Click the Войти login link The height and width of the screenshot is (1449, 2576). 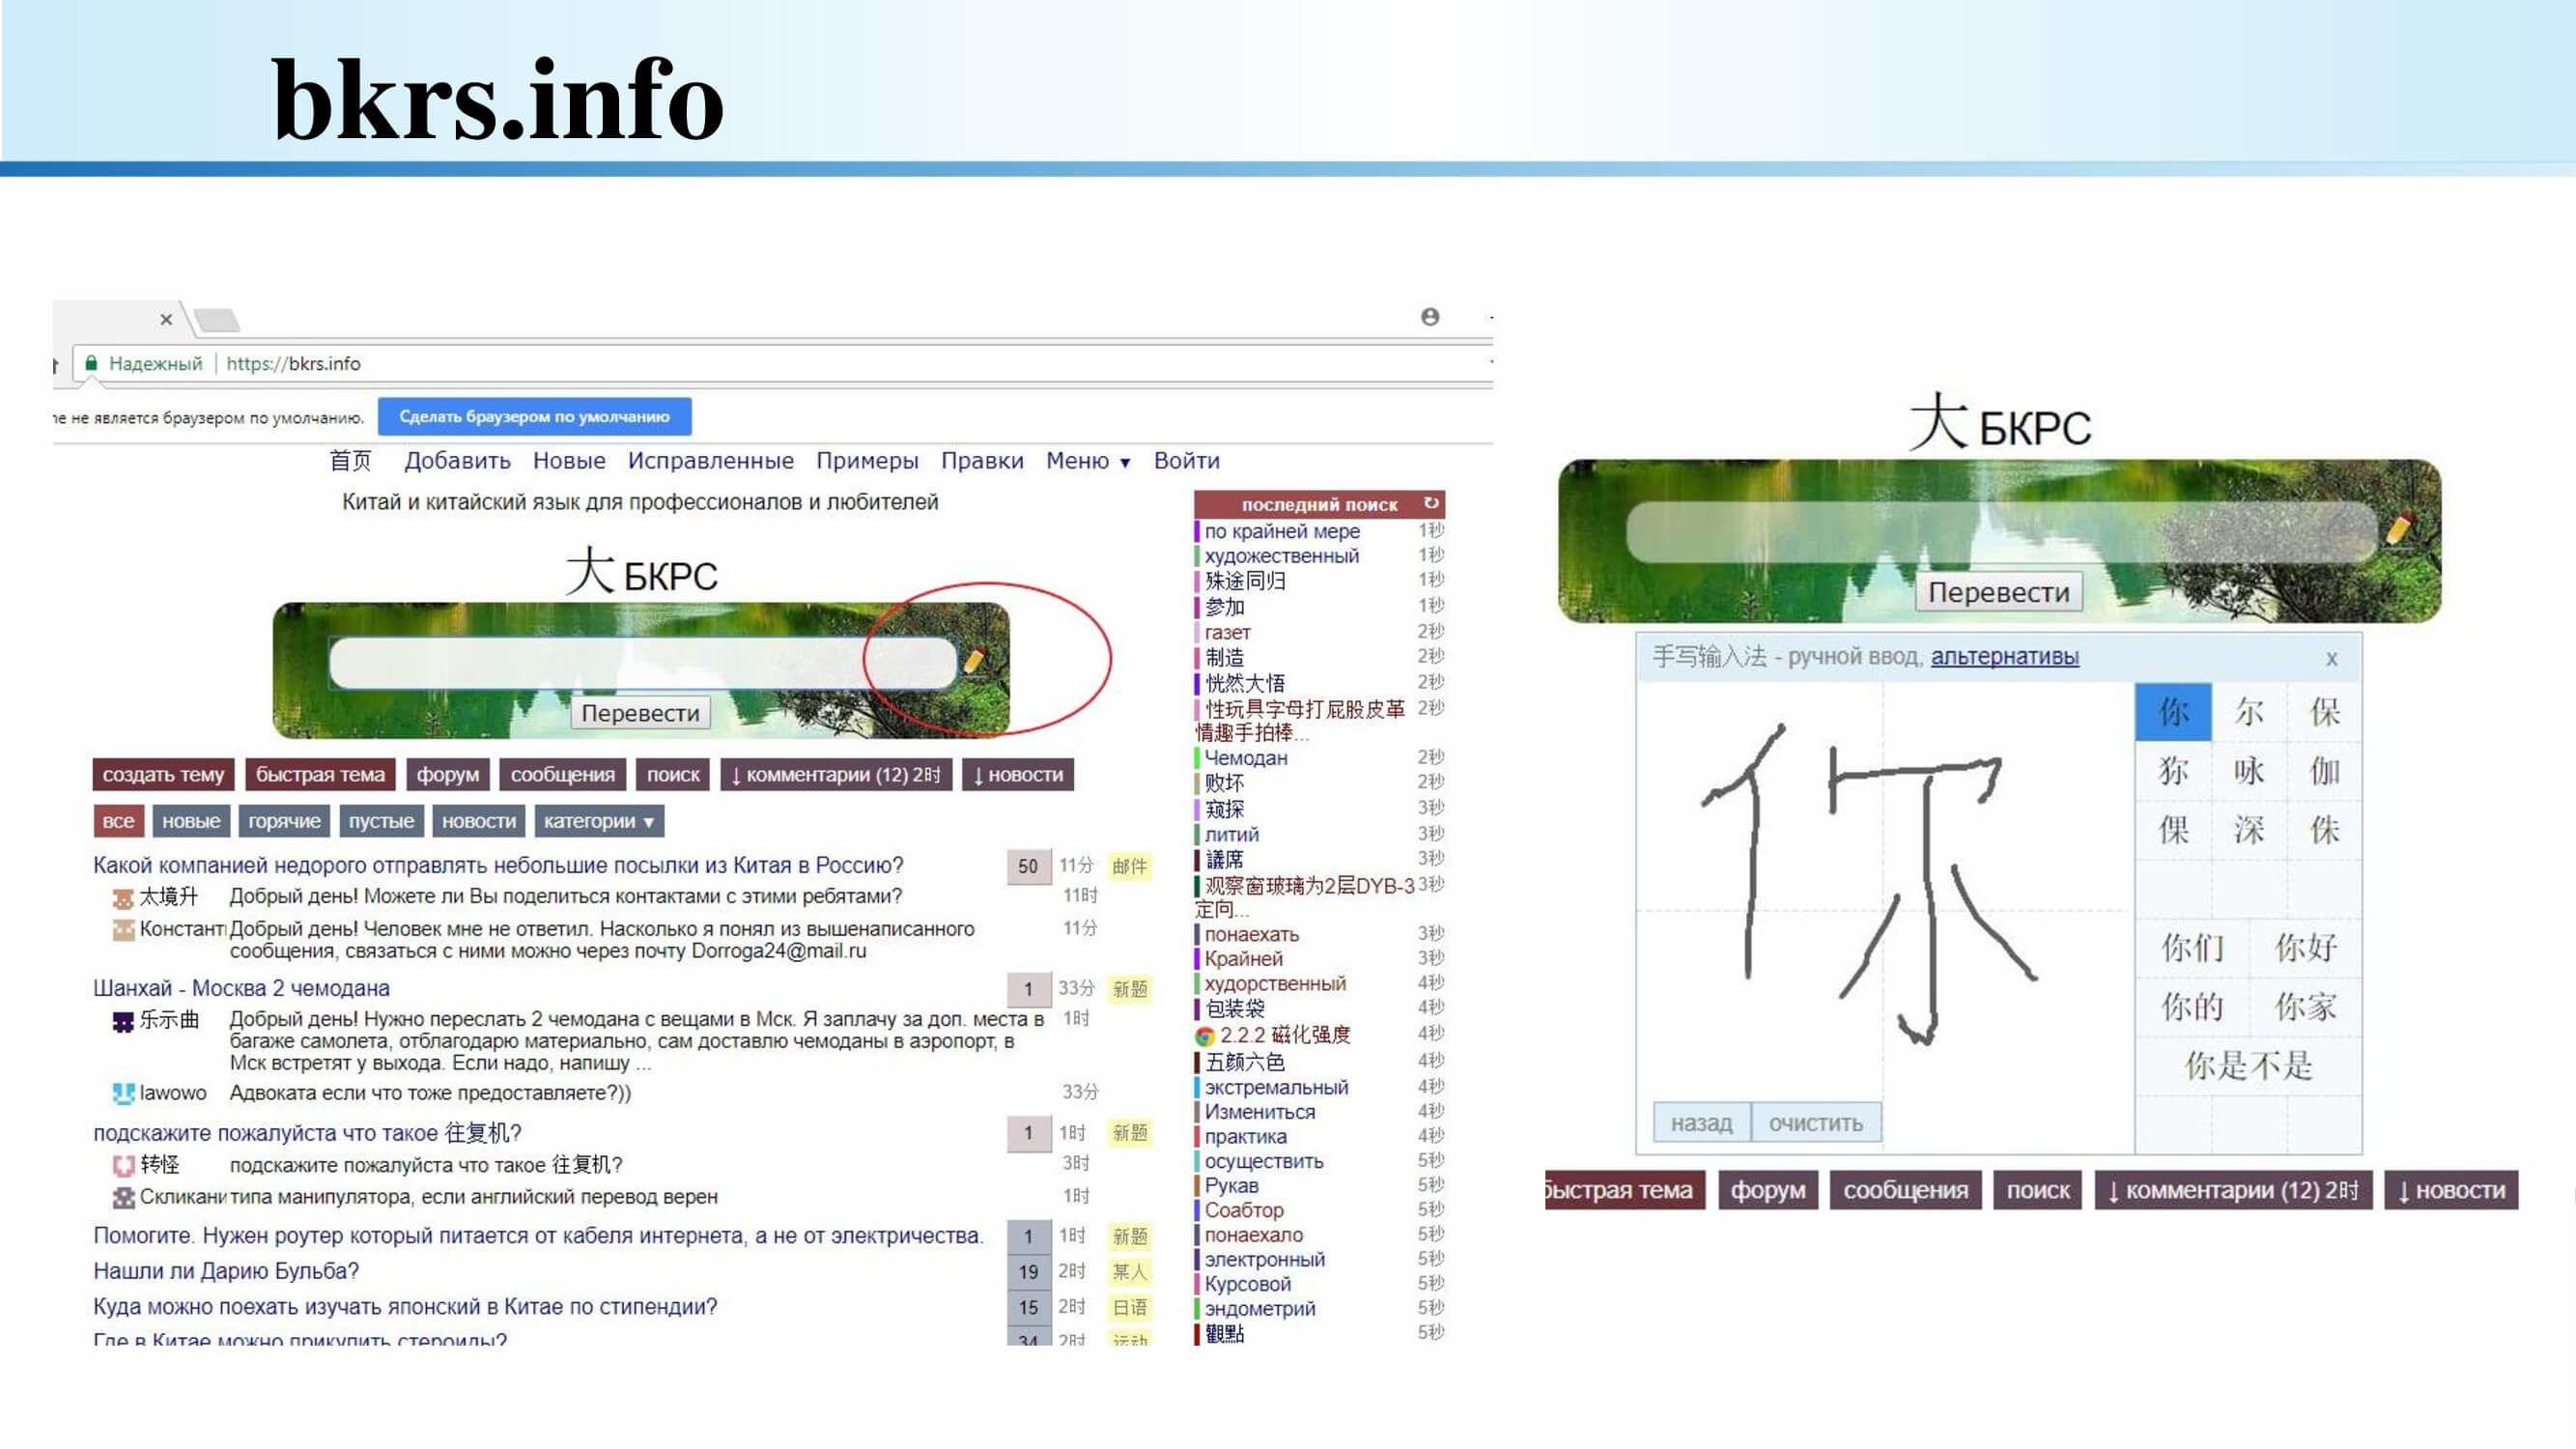(1187, 461)
